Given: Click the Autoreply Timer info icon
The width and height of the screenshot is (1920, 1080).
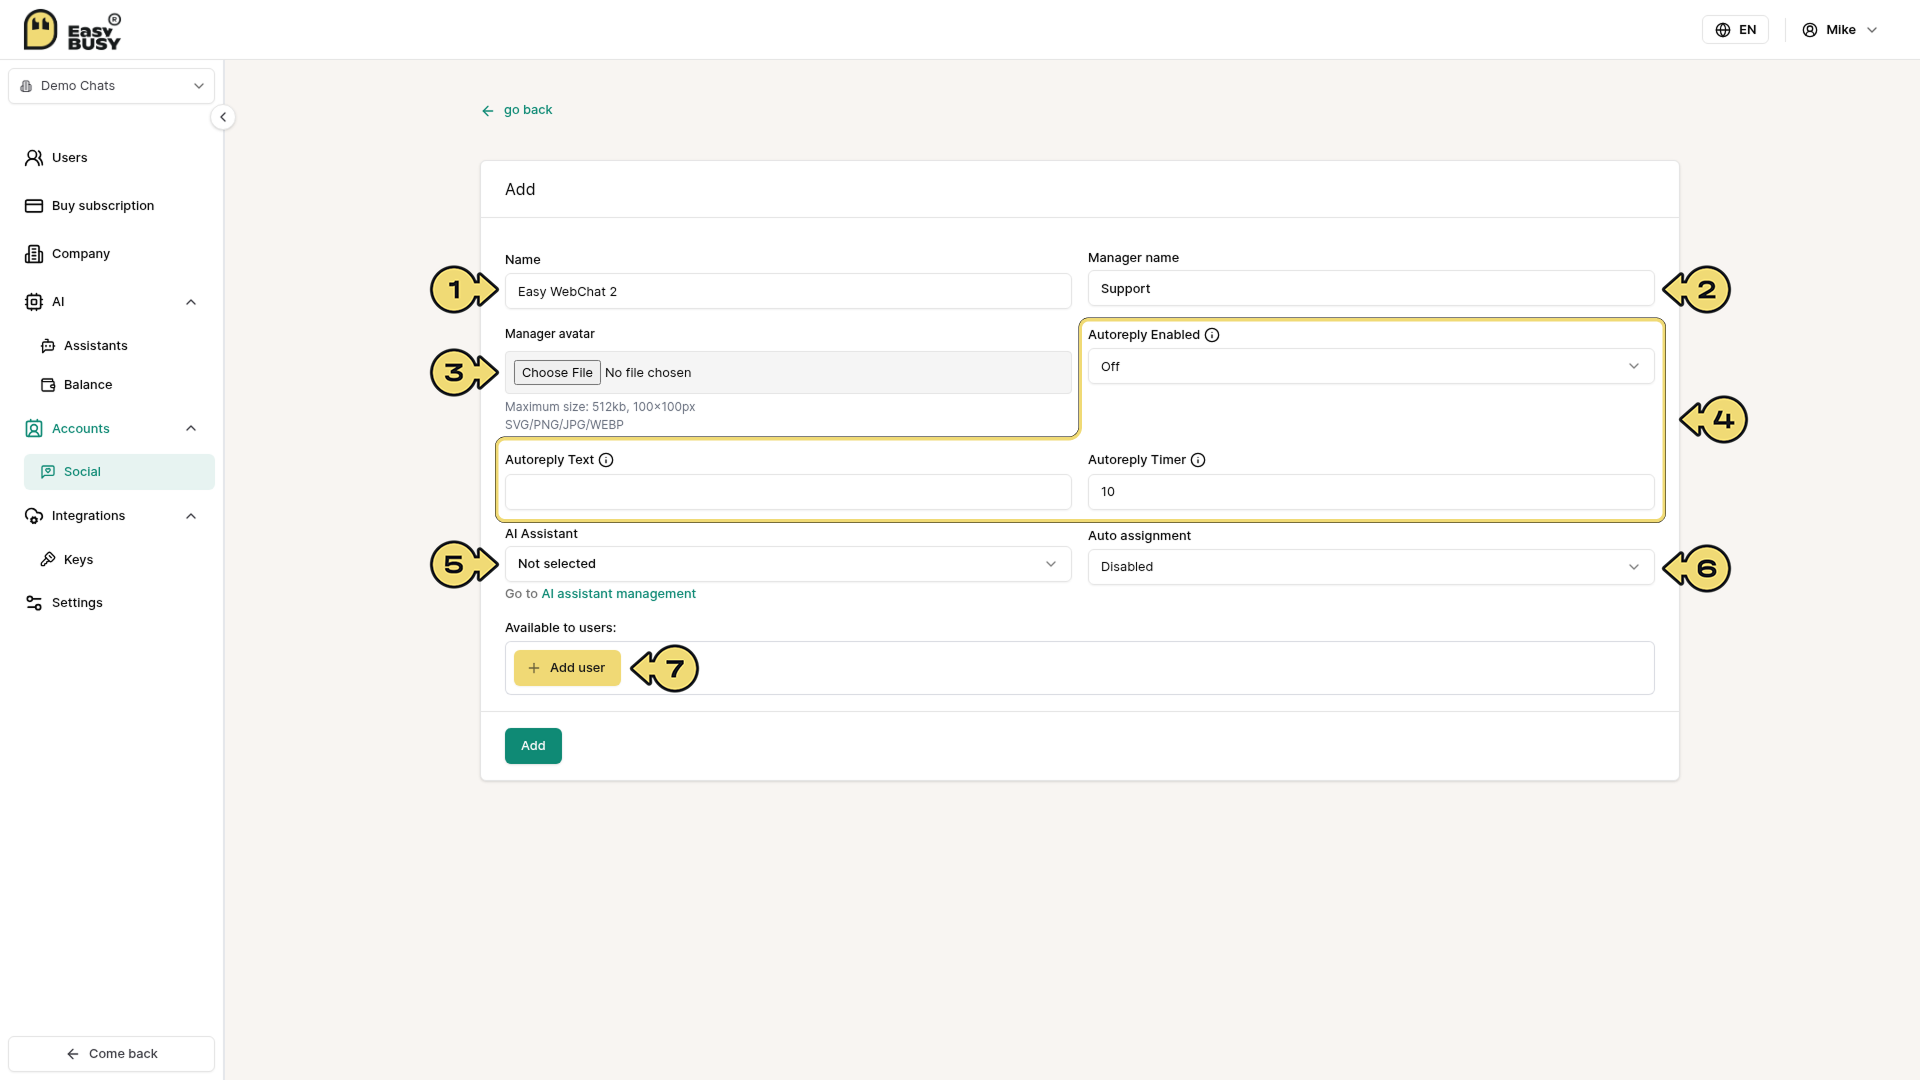Looking at the screenshot, I should pos(1198,460).
